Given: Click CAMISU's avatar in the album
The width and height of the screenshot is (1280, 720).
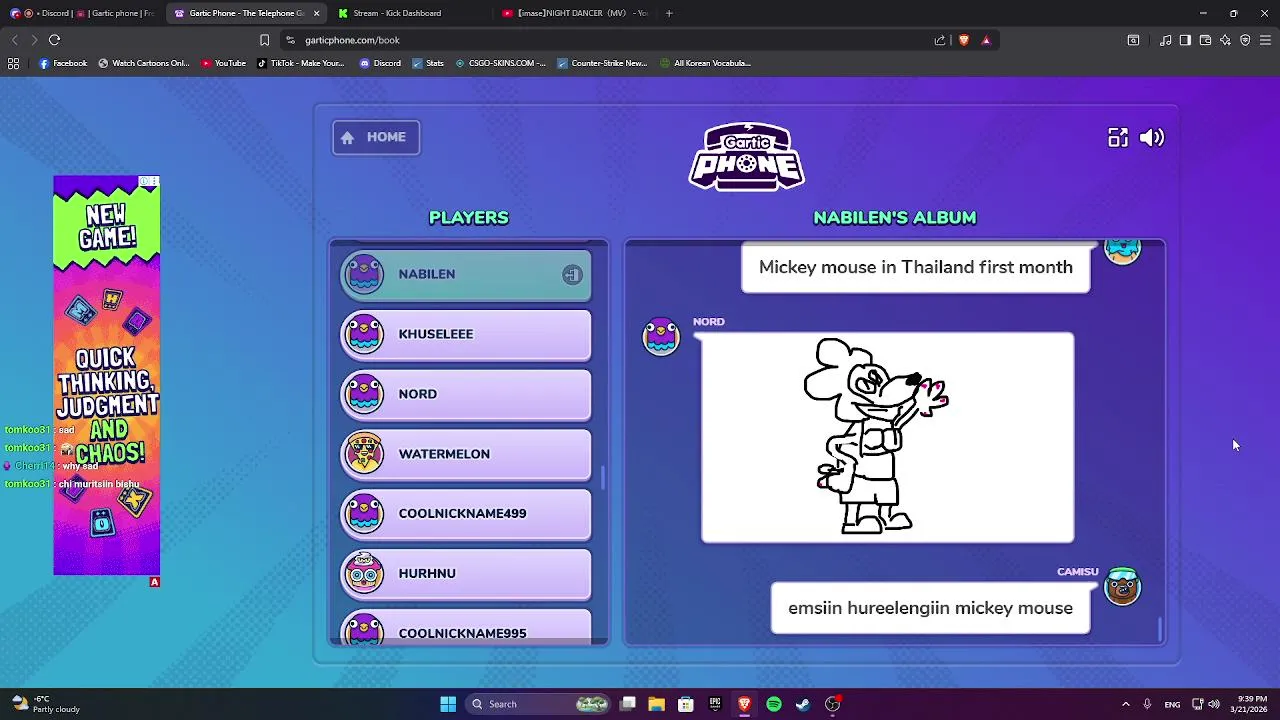Looking at the screenshot, I should pyautogui.click(x=1122, y=587).
